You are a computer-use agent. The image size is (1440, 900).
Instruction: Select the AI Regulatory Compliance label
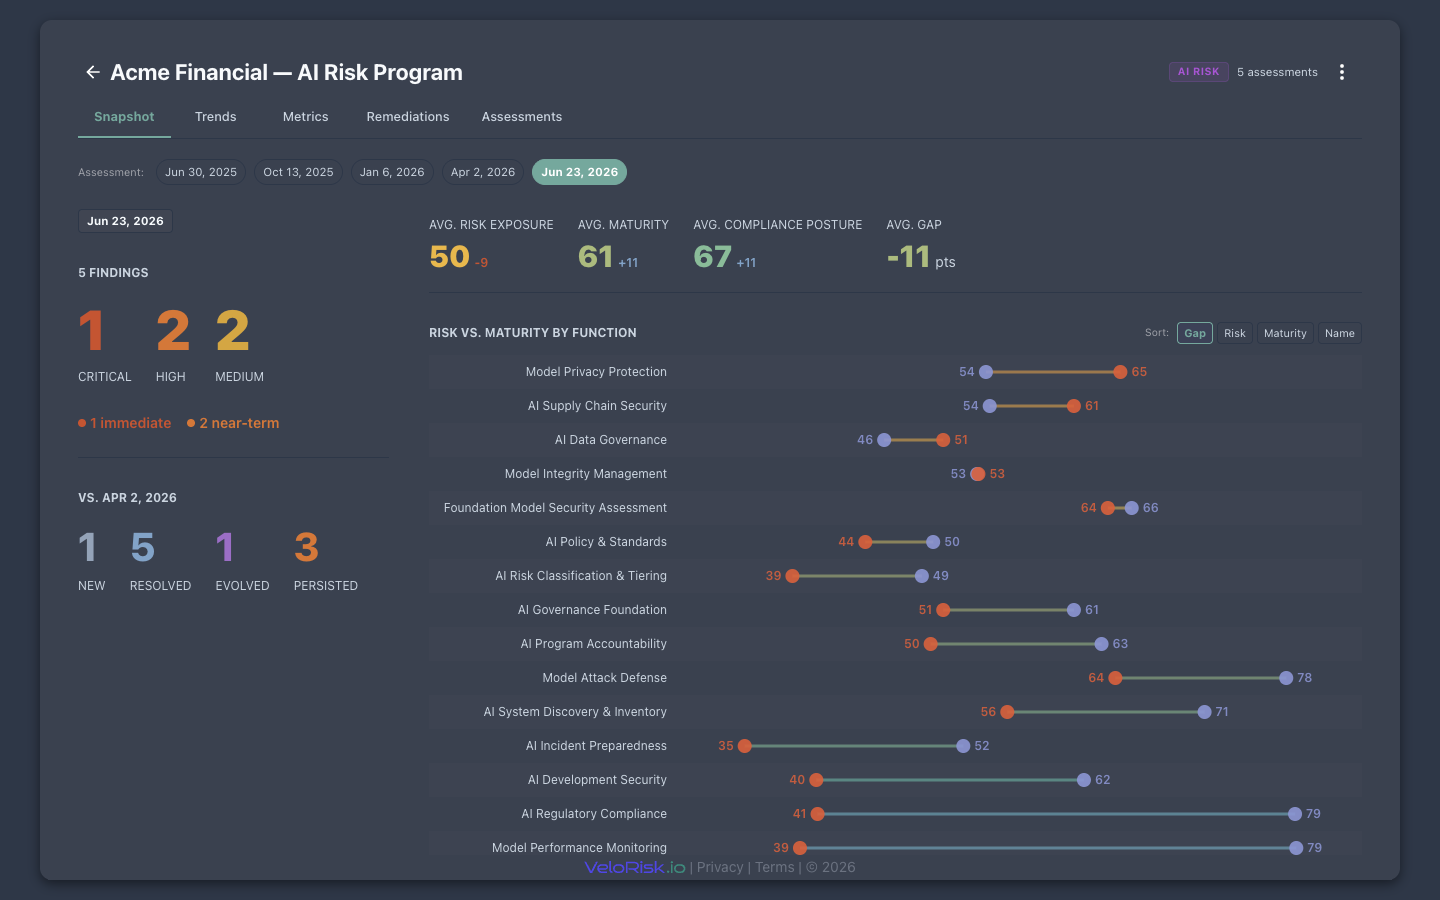pos(594,814)
